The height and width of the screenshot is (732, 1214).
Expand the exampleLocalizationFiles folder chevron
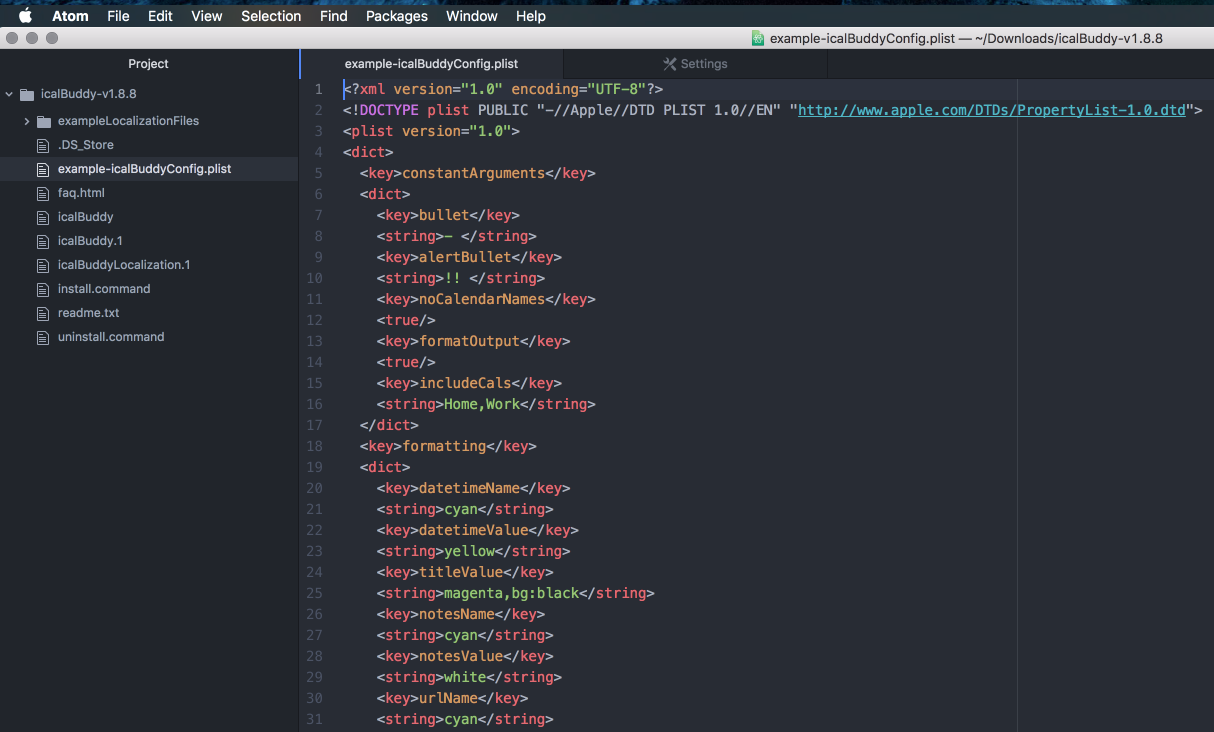pyautogui.click(x=27, y=121)
